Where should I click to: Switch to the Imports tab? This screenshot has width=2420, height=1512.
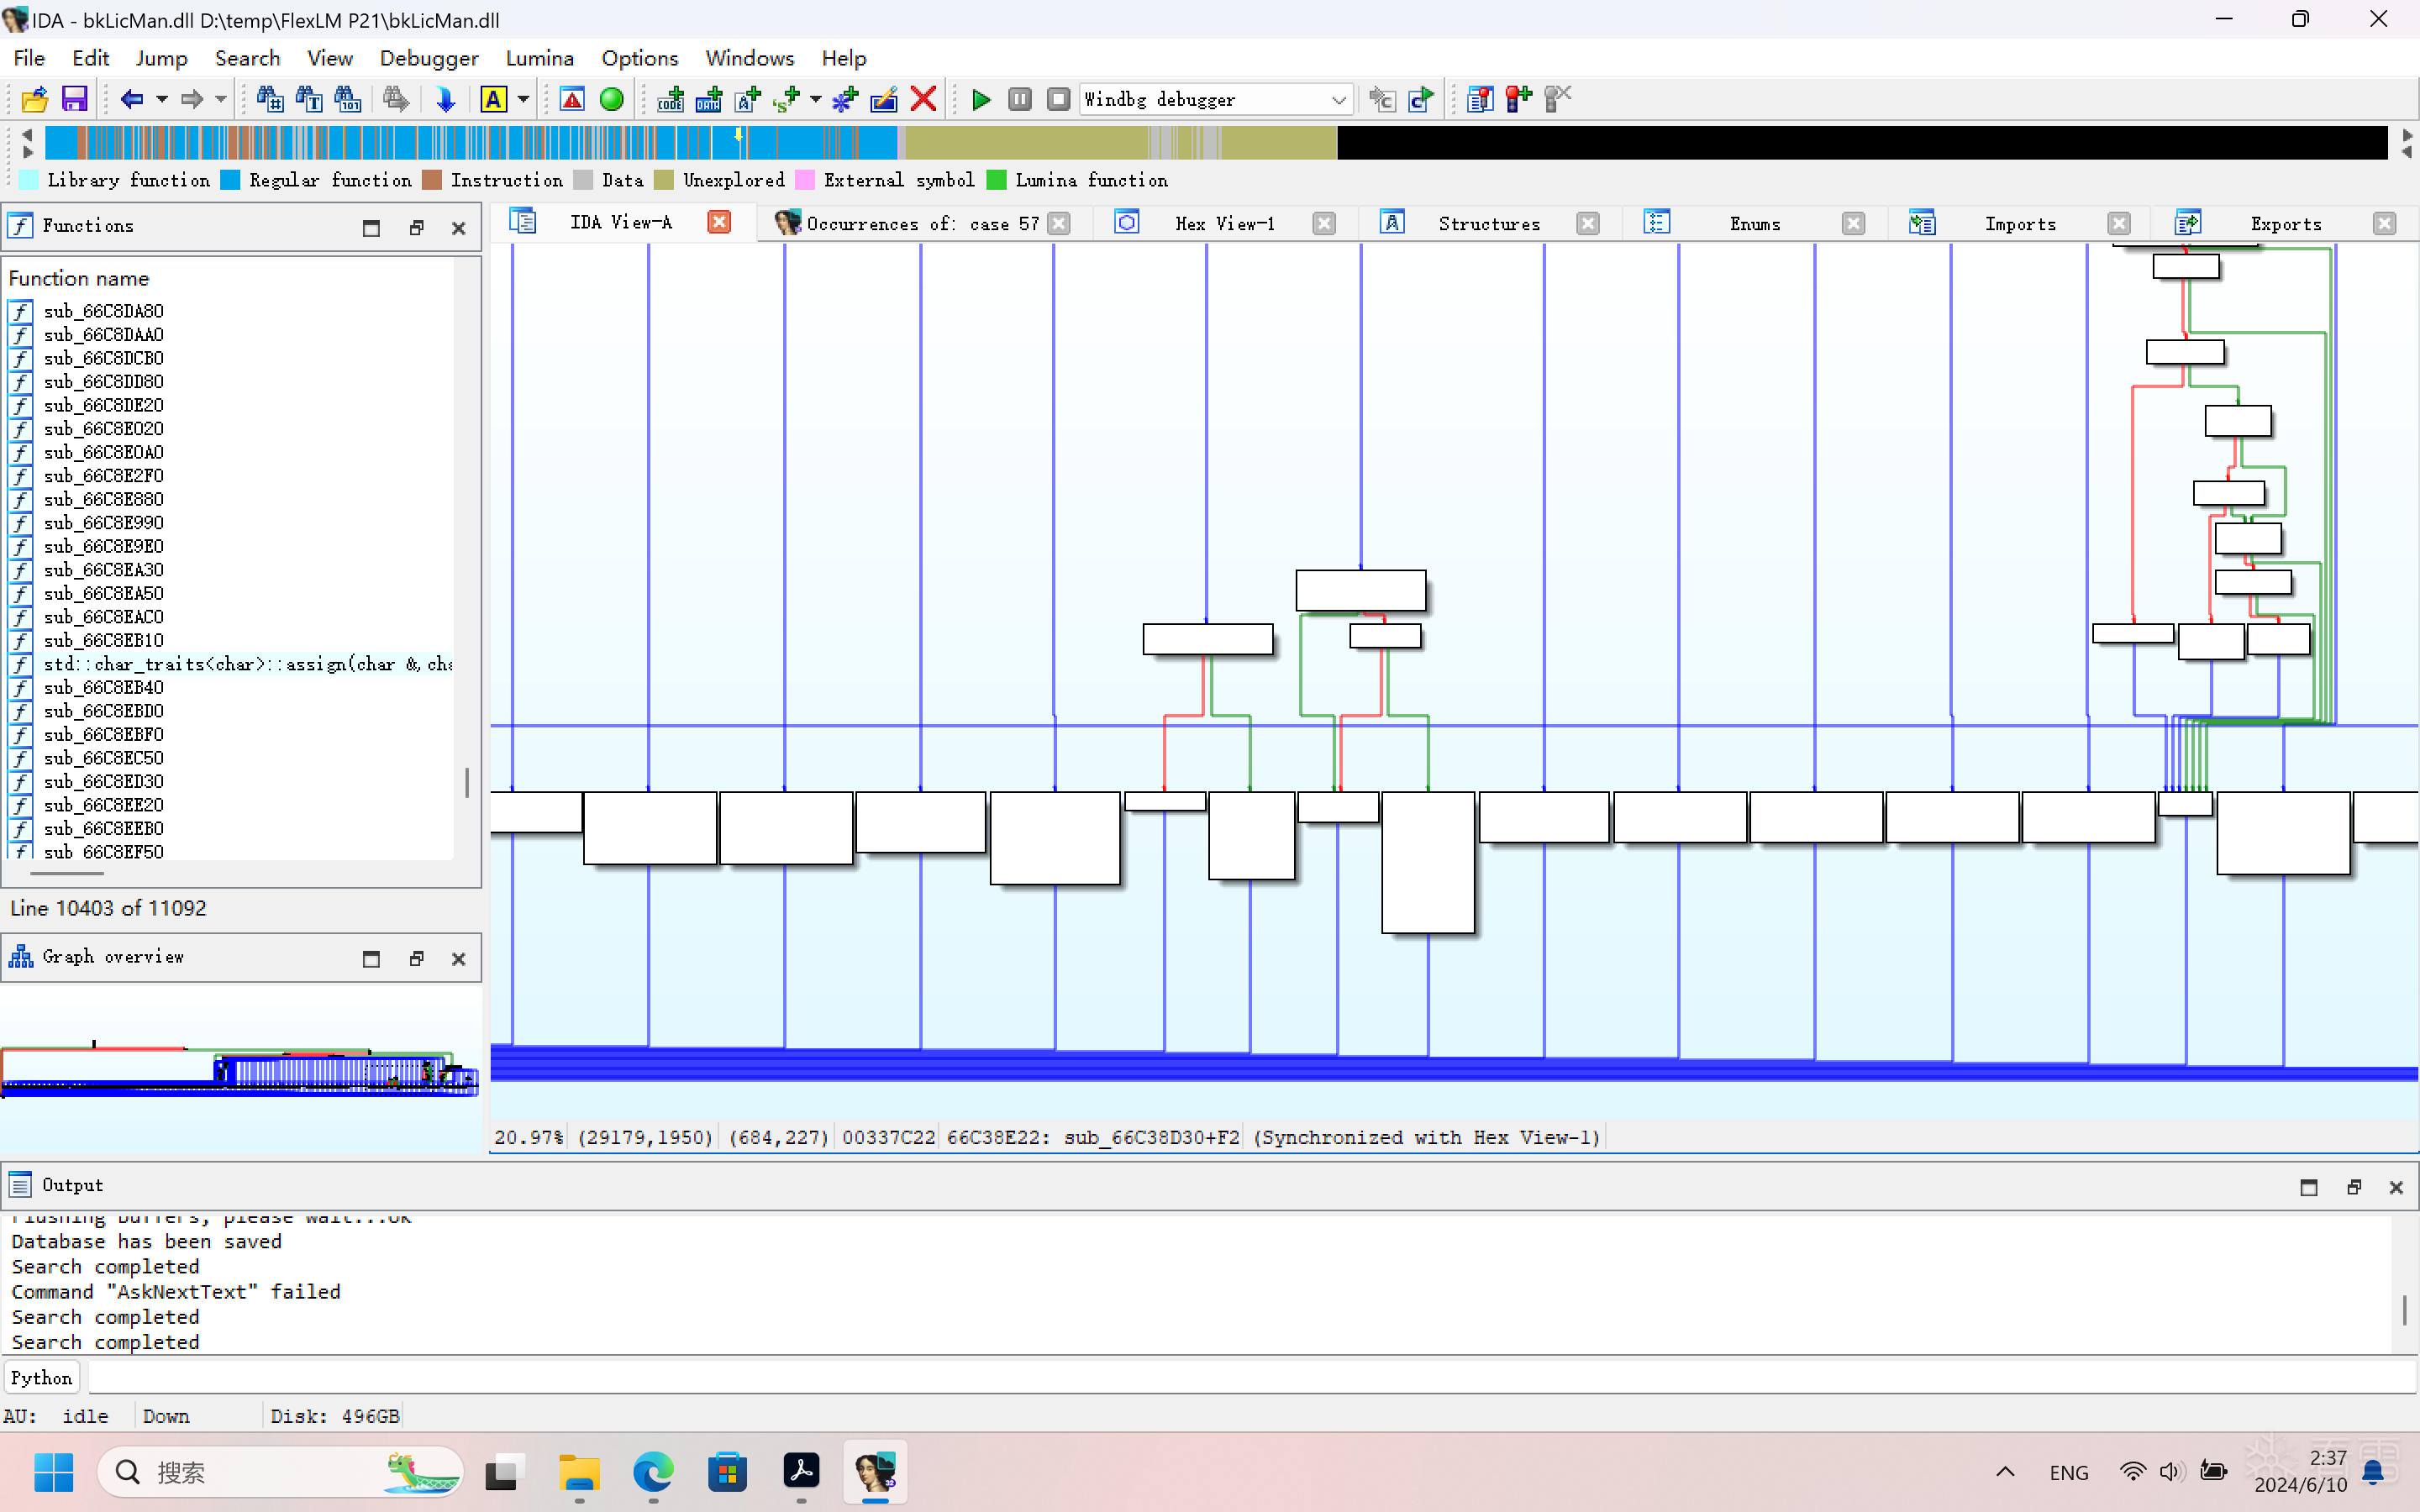point(2019,223)
